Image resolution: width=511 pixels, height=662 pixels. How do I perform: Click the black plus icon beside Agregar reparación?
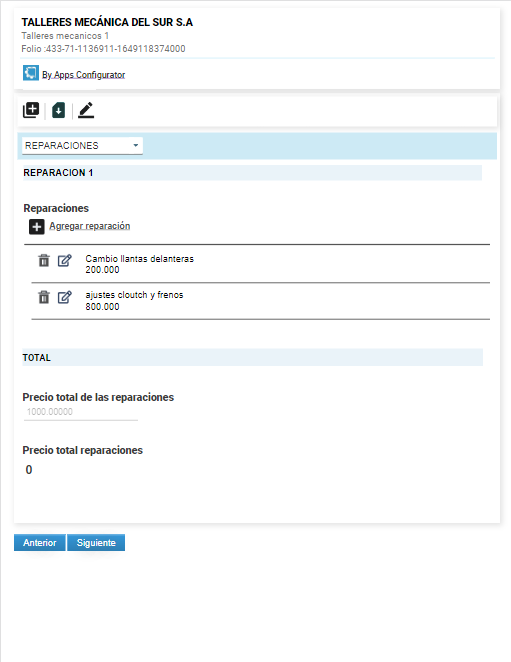tap(37, 227)
